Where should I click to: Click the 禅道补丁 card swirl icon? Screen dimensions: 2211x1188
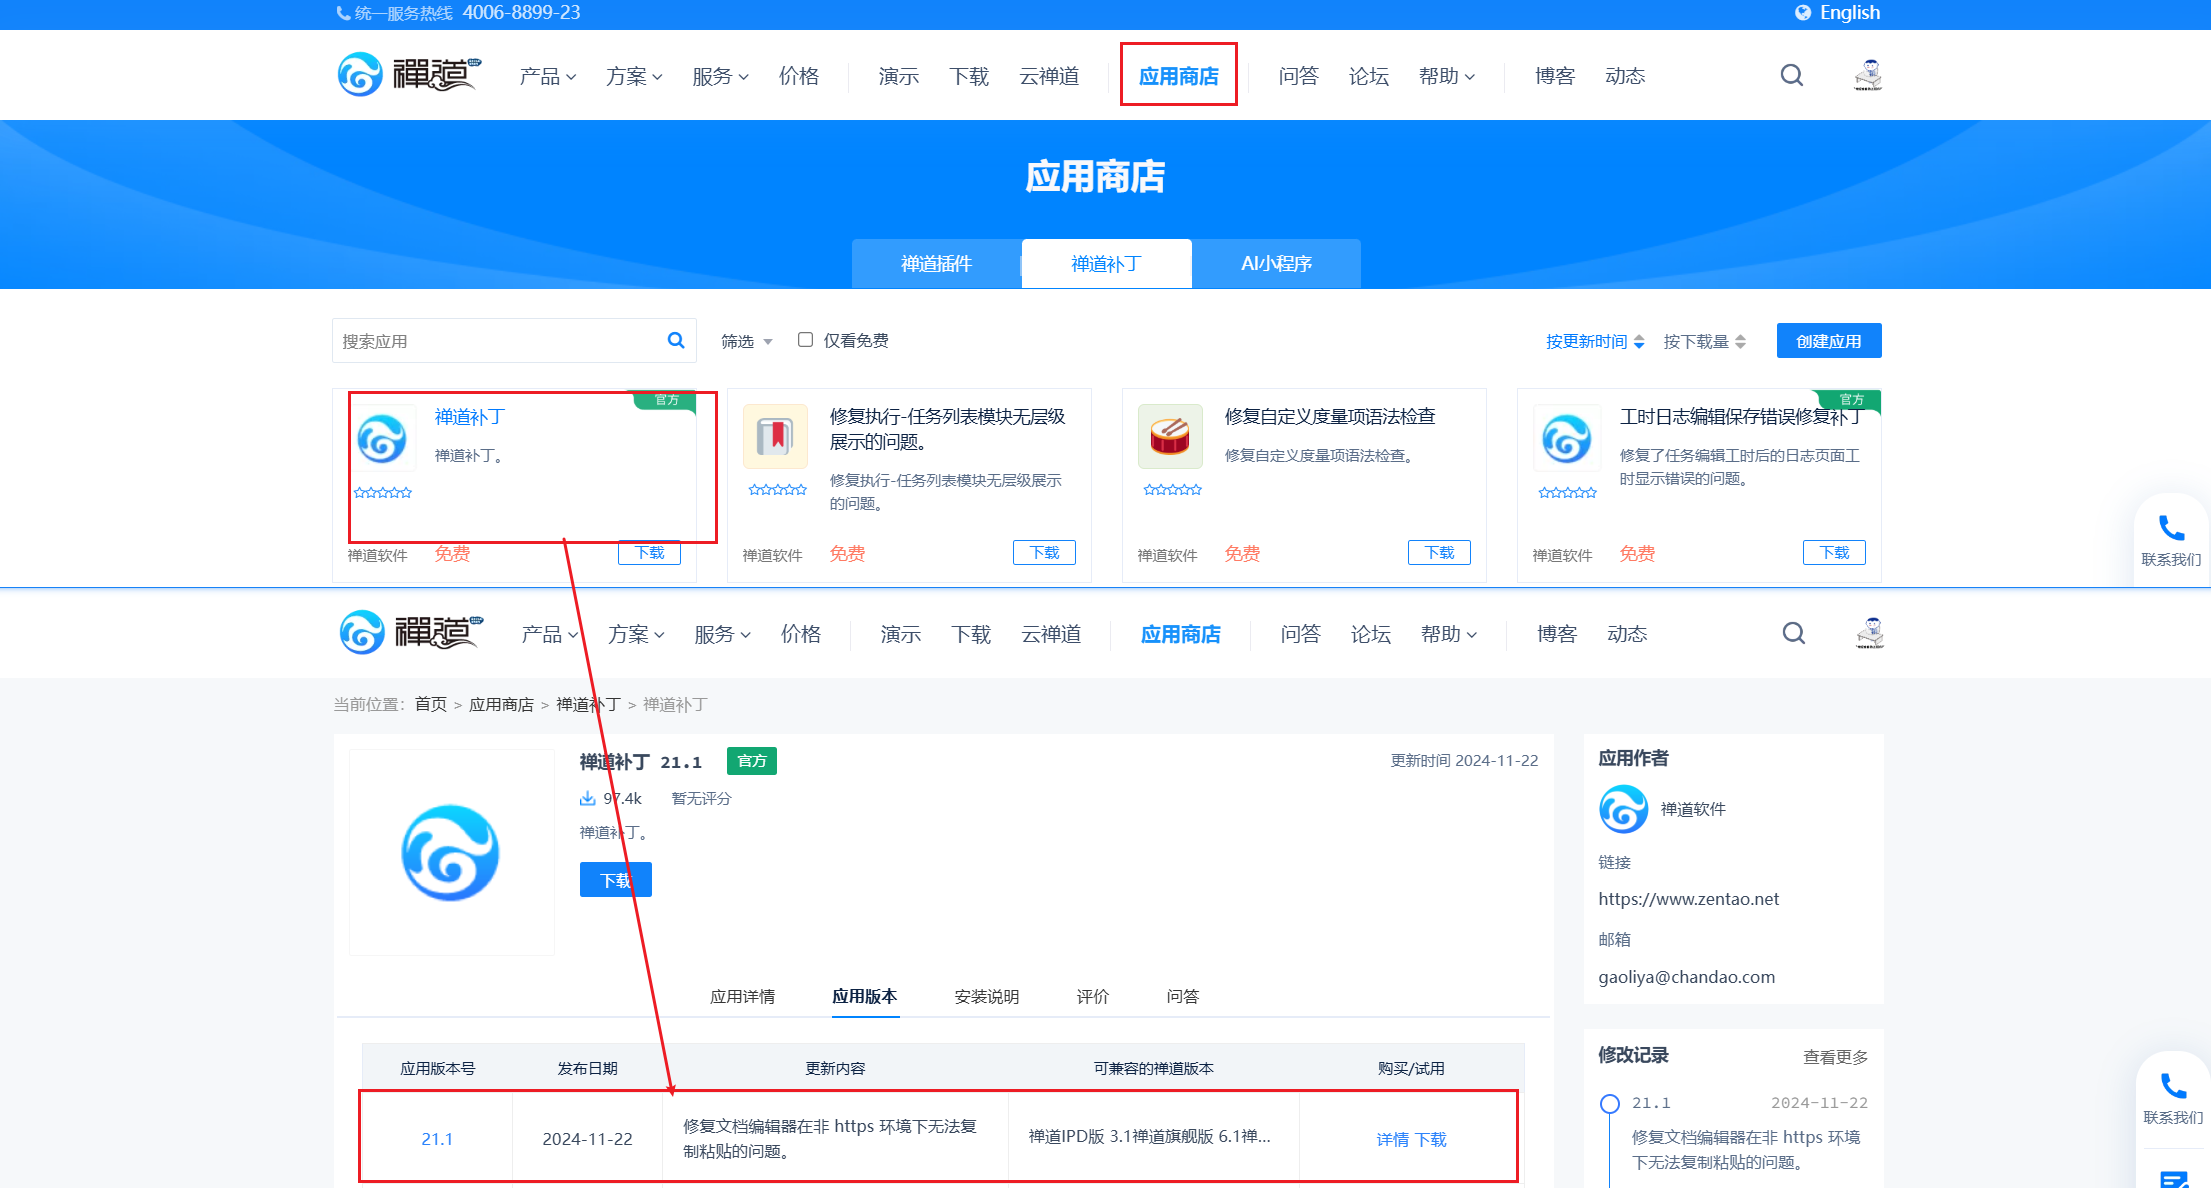tap(382, 438)
